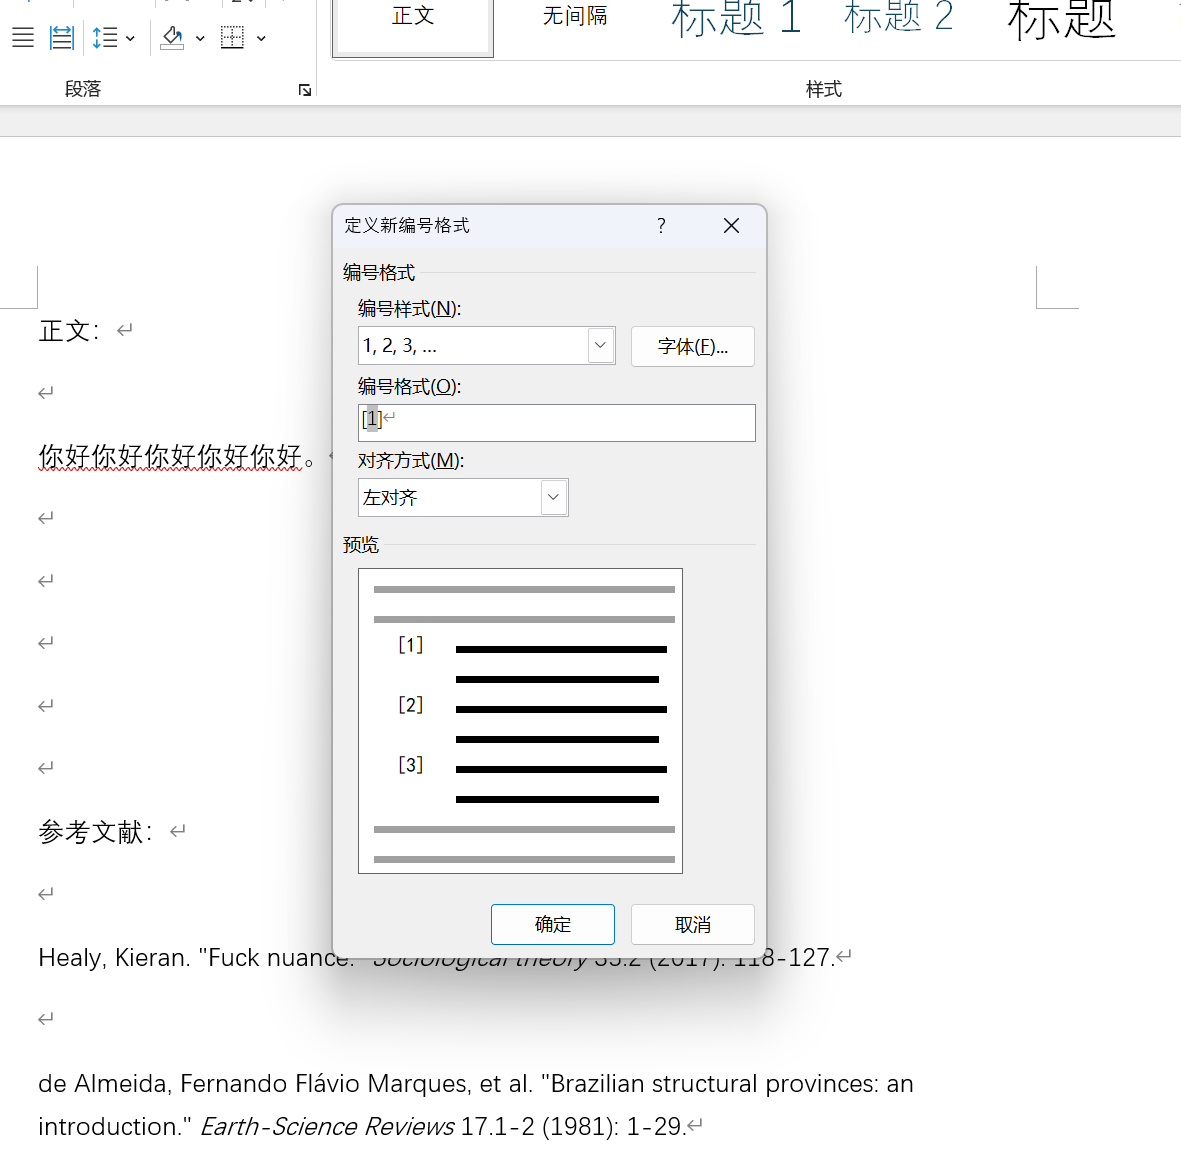Open the 编号样式 dropdown list
The image size is (1181, 1157).
(600, 346)
